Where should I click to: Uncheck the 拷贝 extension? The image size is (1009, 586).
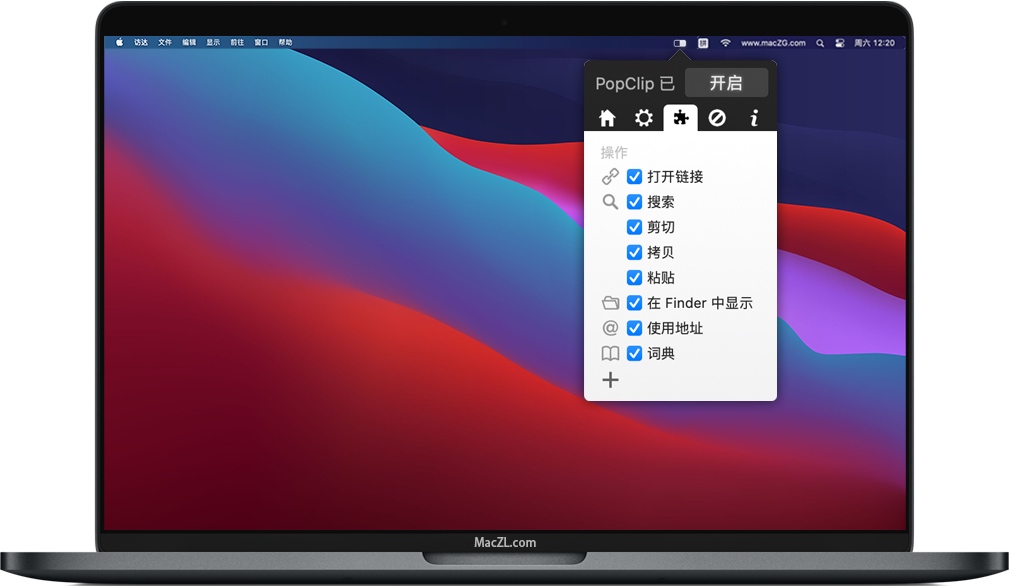634,252
